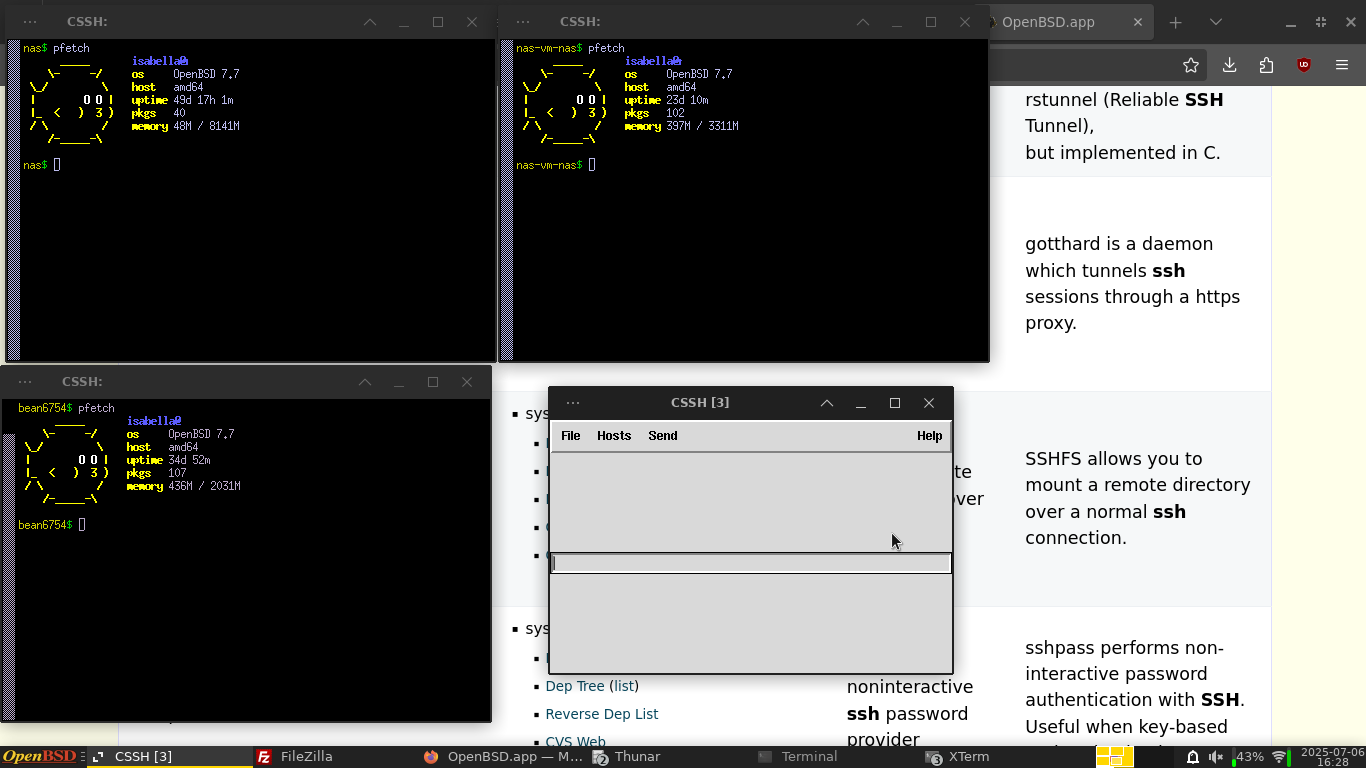
Task: Focus the CSSH [3] command input field
Action: (751, 564)
